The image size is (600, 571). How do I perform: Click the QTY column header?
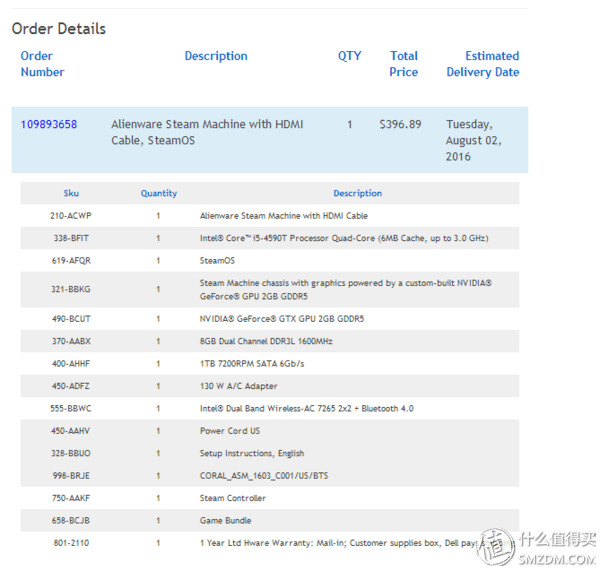point(349,56)
